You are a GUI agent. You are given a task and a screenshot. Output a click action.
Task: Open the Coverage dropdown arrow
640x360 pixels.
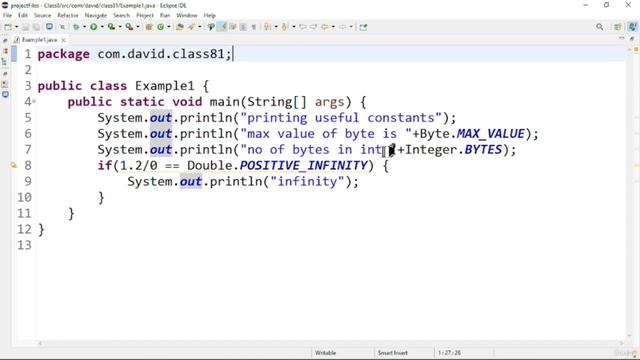pos(120,27)
